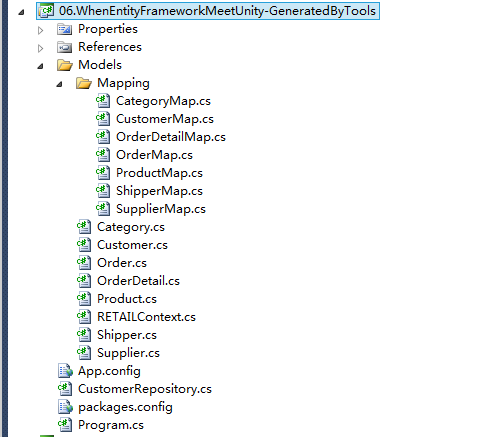Click the C# file icon beside RETAILContext.cs
The image size is (501, 437).
[x=84, y=317]
